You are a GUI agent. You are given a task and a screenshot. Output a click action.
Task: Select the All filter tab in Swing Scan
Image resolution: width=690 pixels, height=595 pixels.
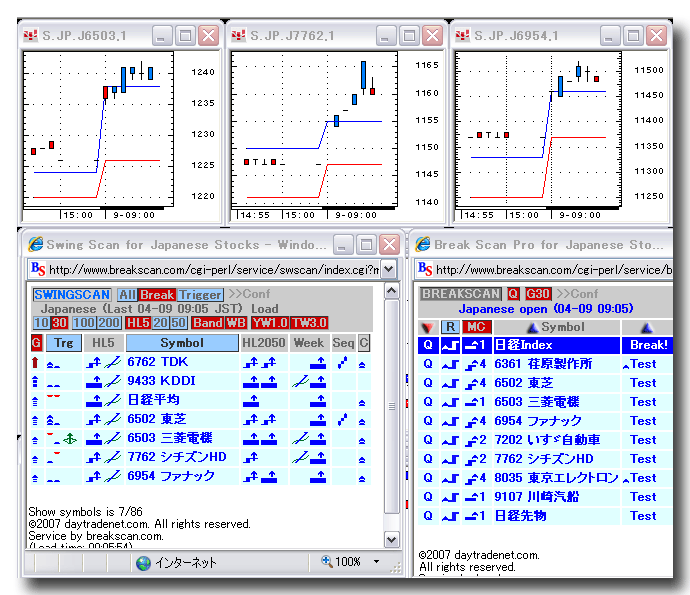click(x=127, y=294)
